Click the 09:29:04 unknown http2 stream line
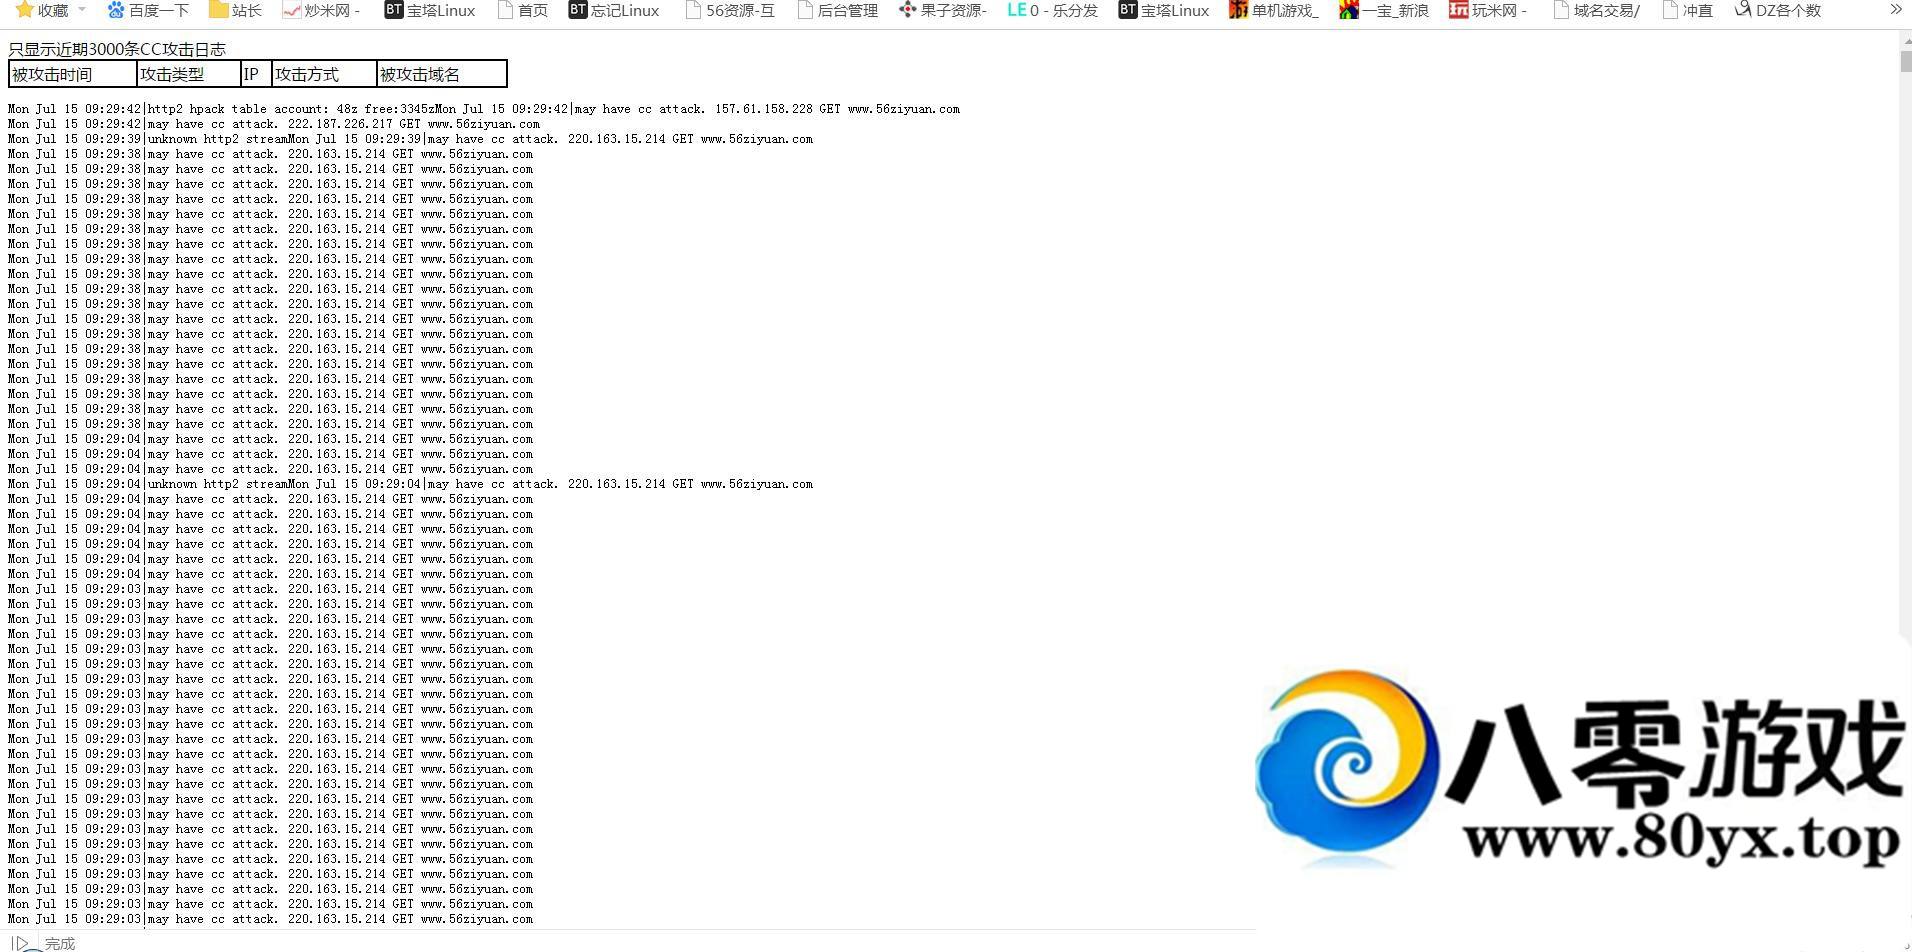The height and width of the screenshot is (952, 1912). point(410,484)
